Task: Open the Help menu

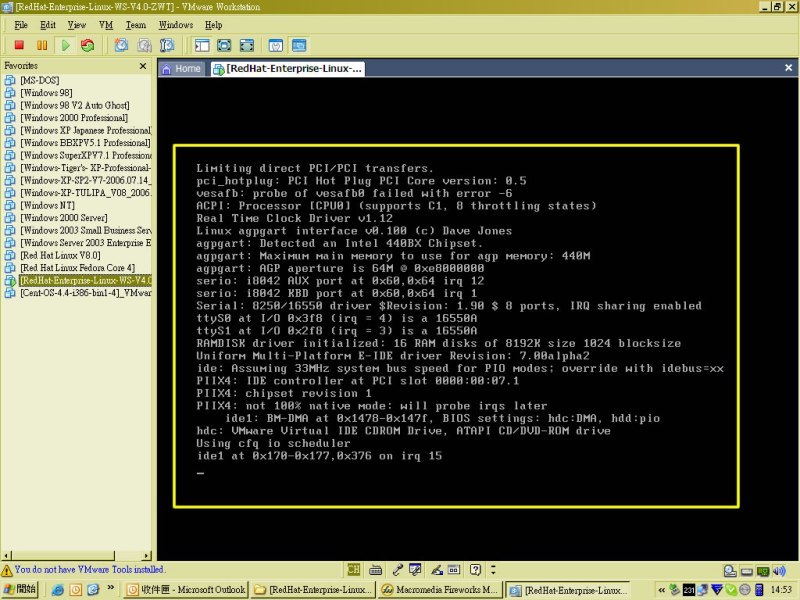Action: click(214, 25)
